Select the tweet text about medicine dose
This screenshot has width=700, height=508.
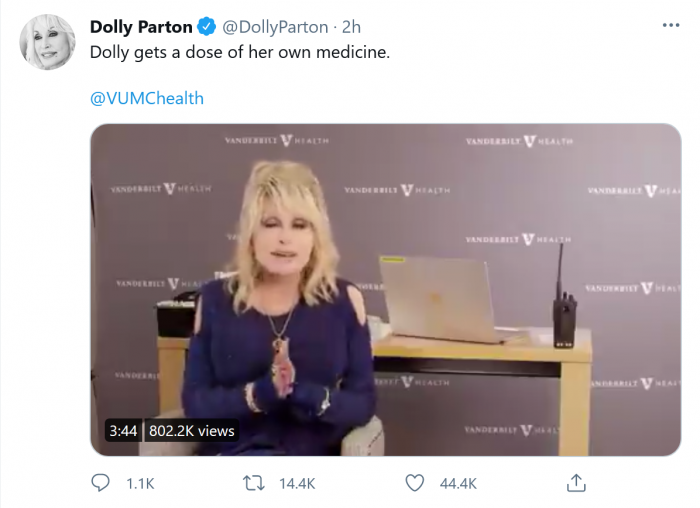click(x=240, y=52)
